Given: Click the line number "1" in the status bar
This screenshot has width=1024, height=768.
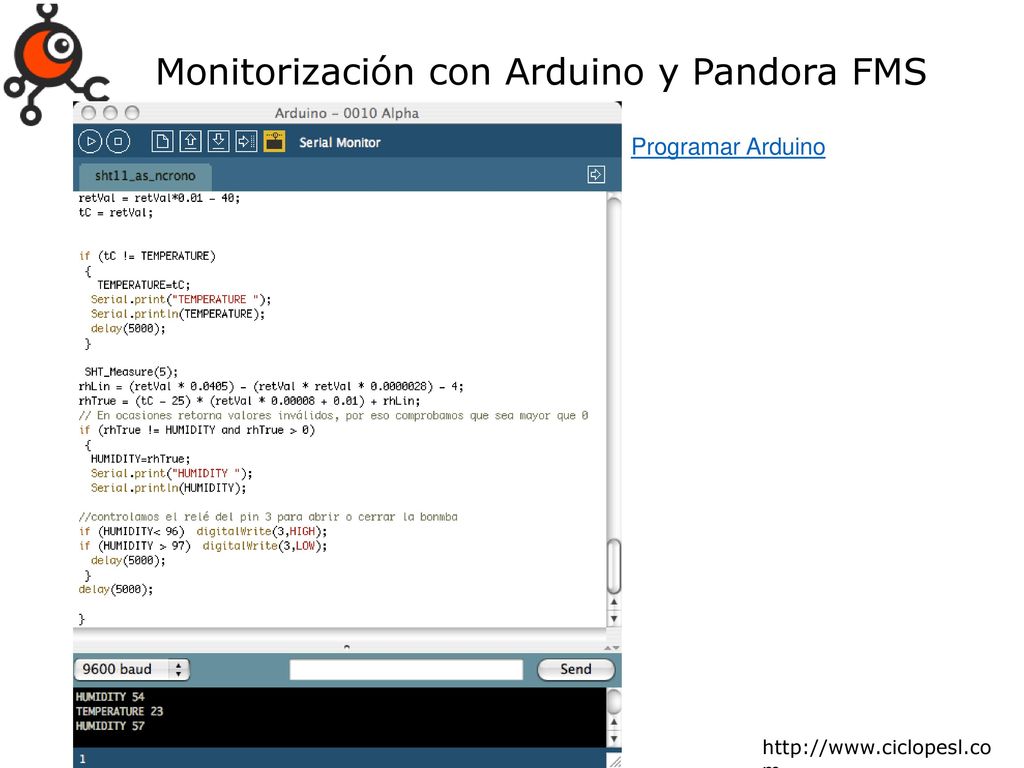Looking at the screenshot, I should 82,759.
